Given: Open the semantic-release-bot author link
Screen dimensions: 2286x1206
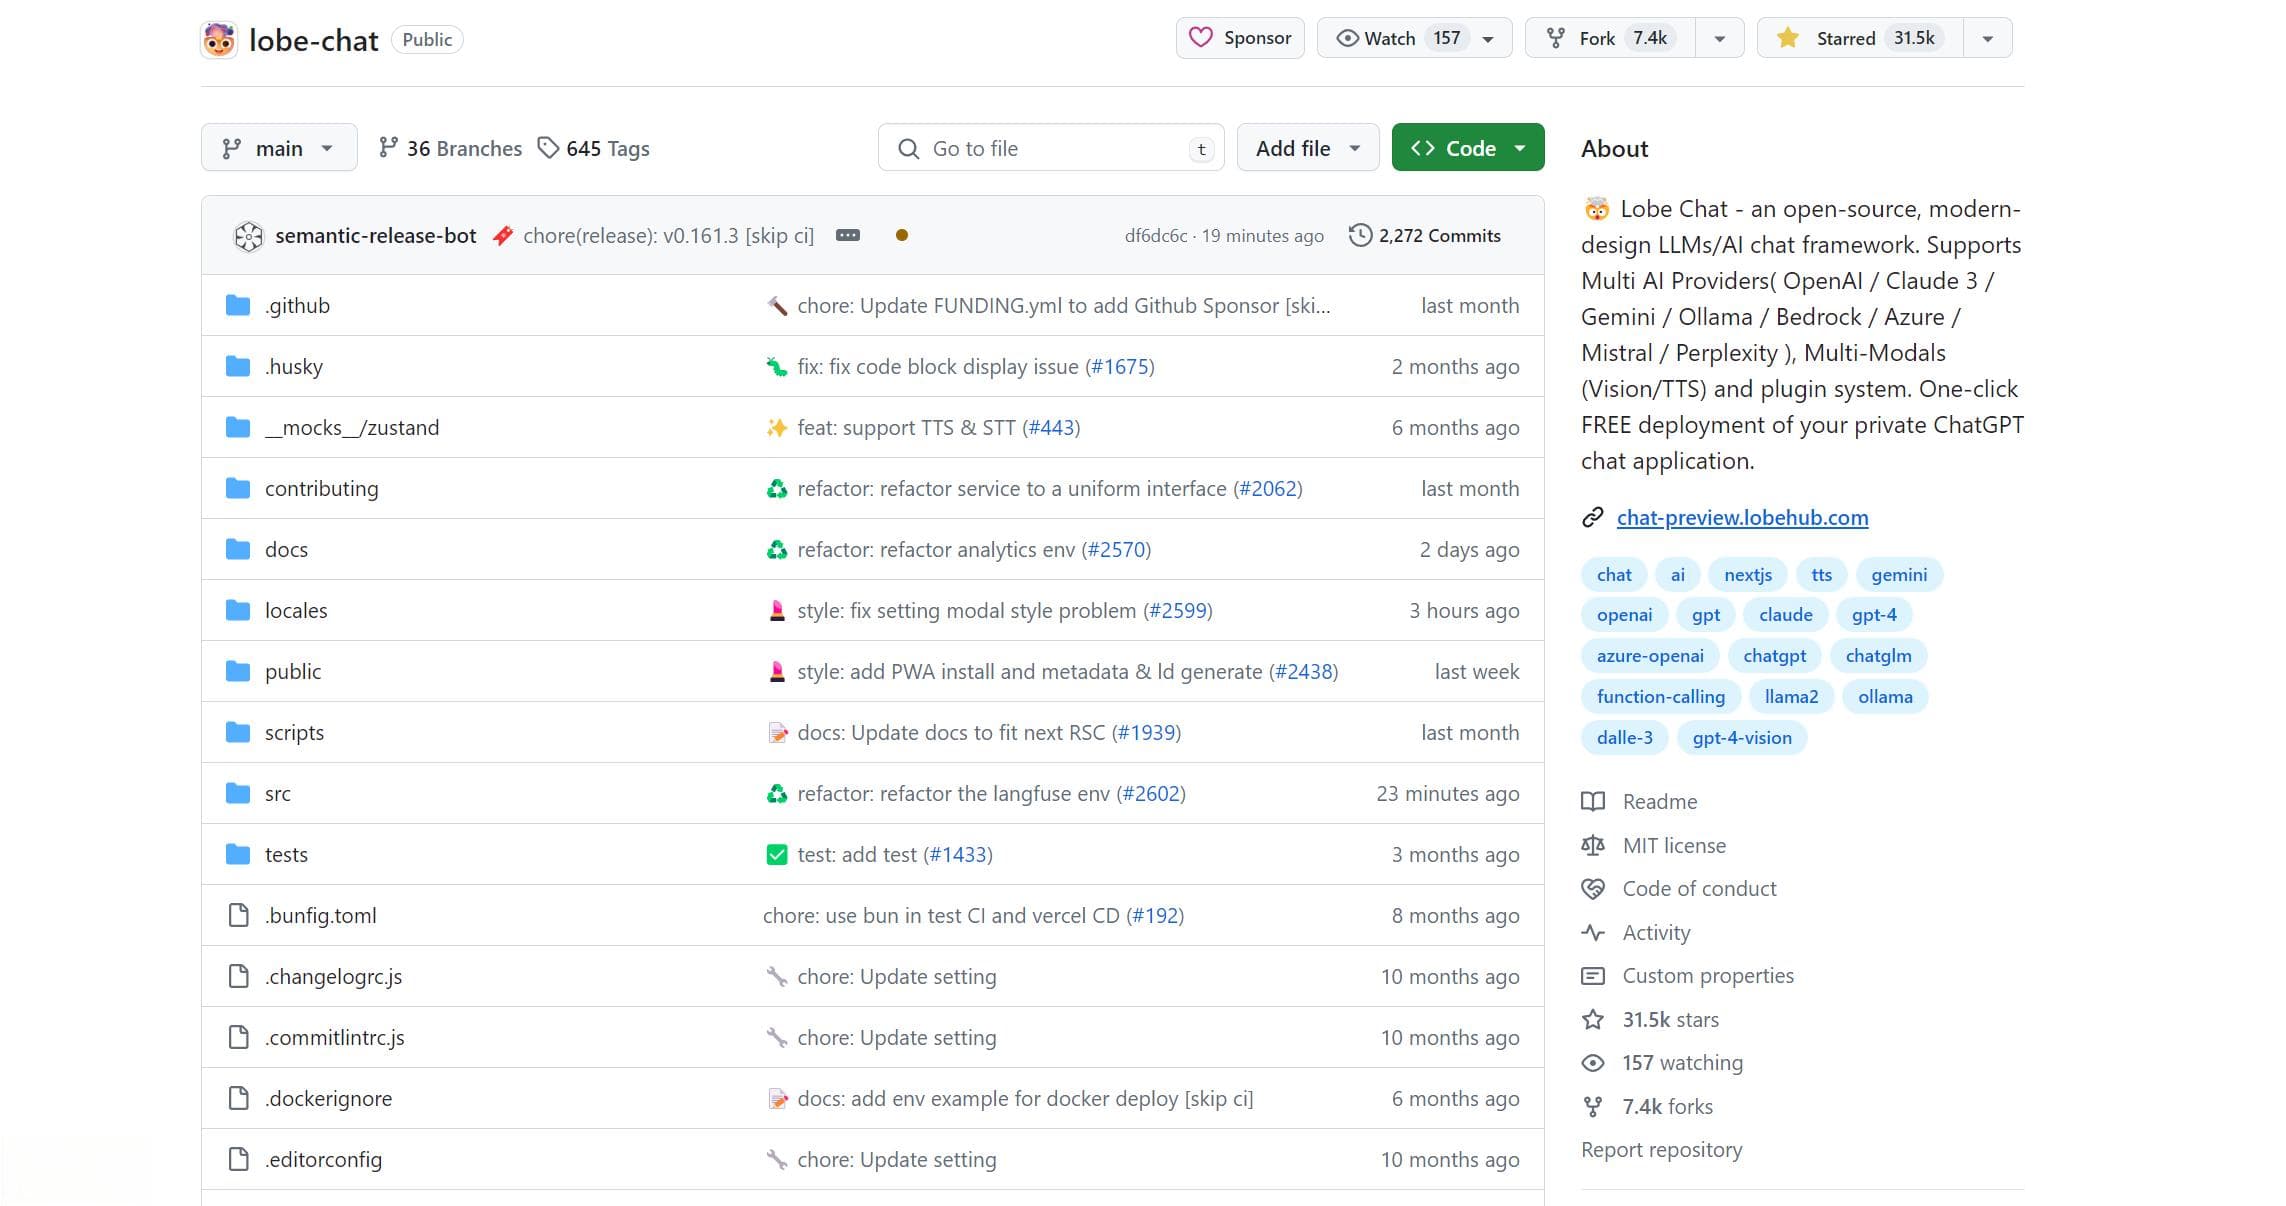Looking at the screenshot, I should click(376, 236).
